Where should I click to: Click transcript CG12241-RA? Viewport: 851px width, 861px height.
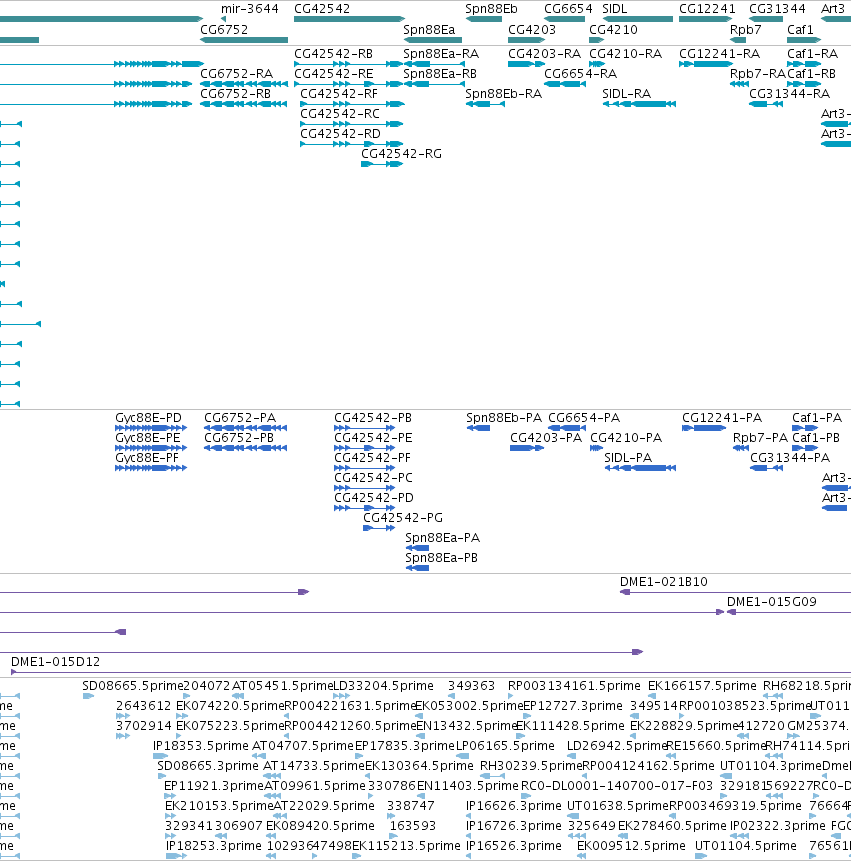pos(719,54)
